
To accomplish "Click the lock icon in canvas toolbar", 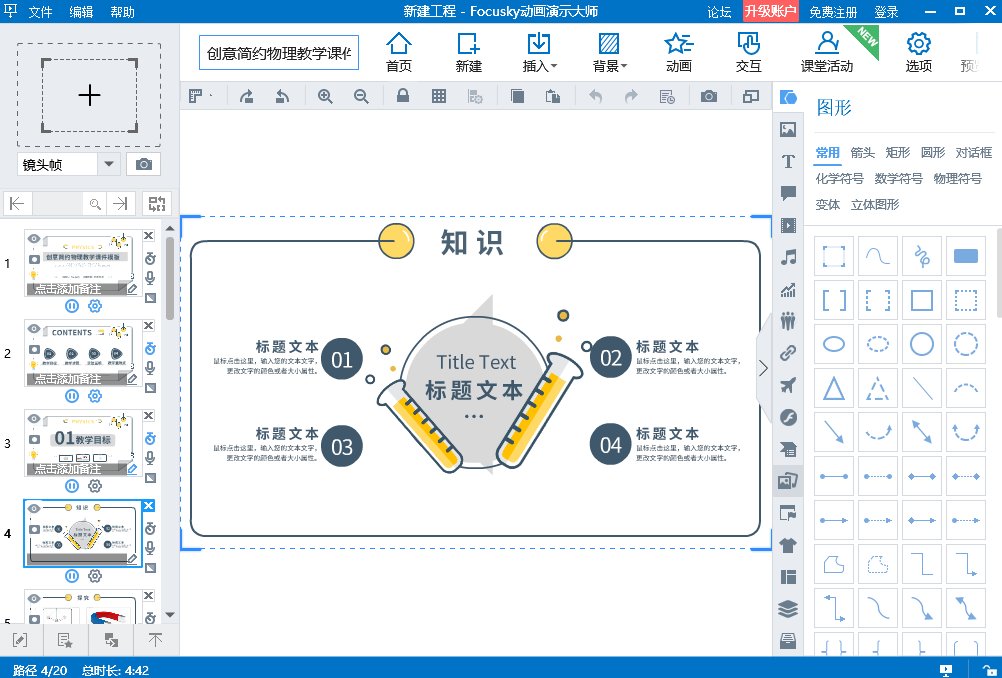I will click(402, 96).
